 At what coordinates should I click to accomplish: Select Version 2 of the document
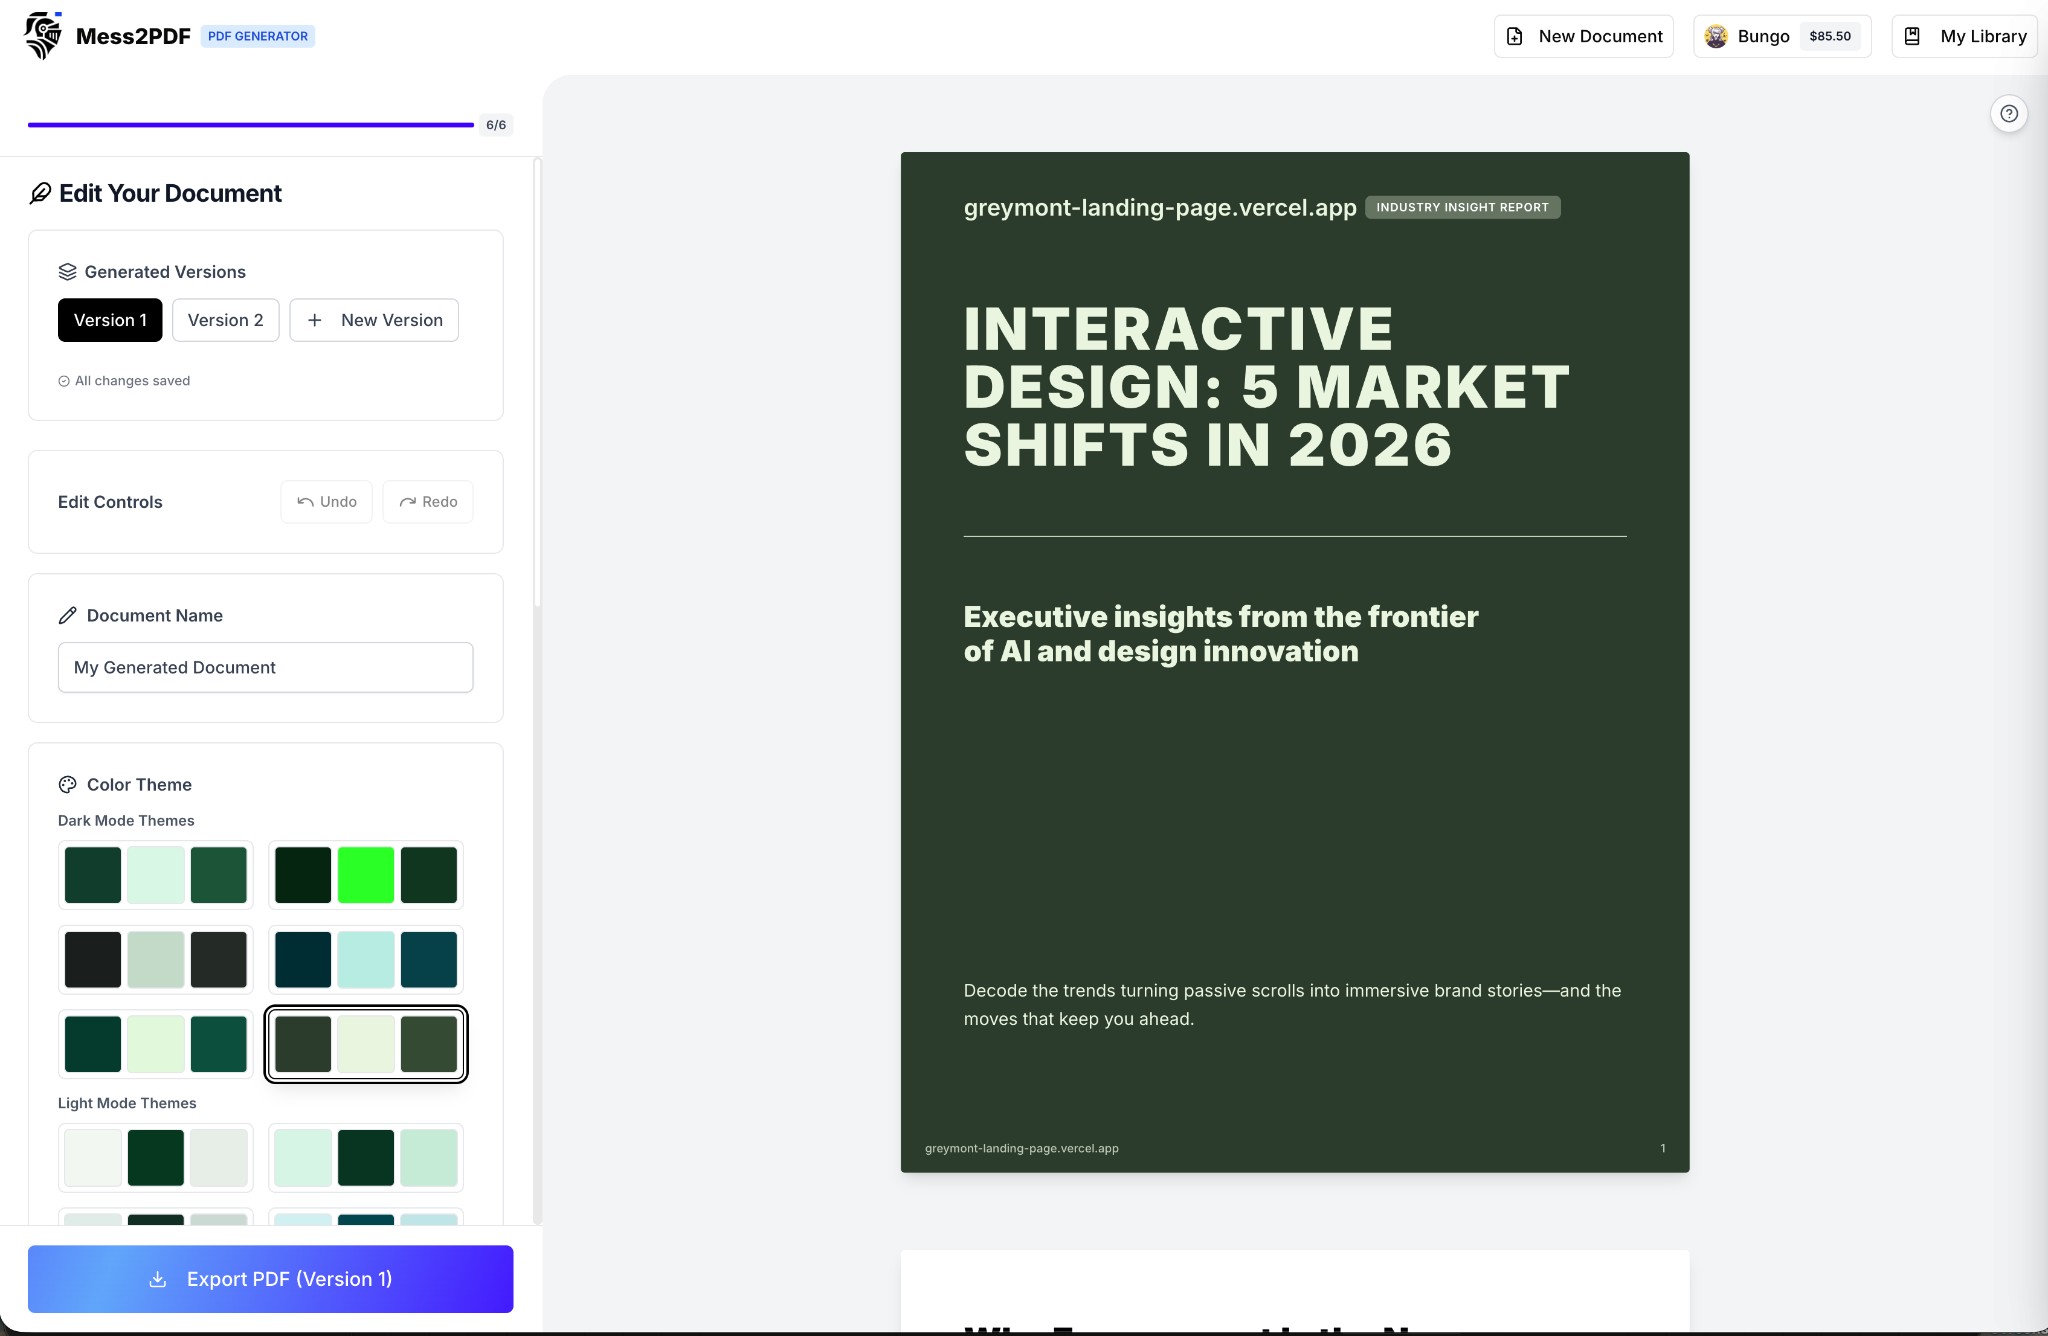pos(226,320)
